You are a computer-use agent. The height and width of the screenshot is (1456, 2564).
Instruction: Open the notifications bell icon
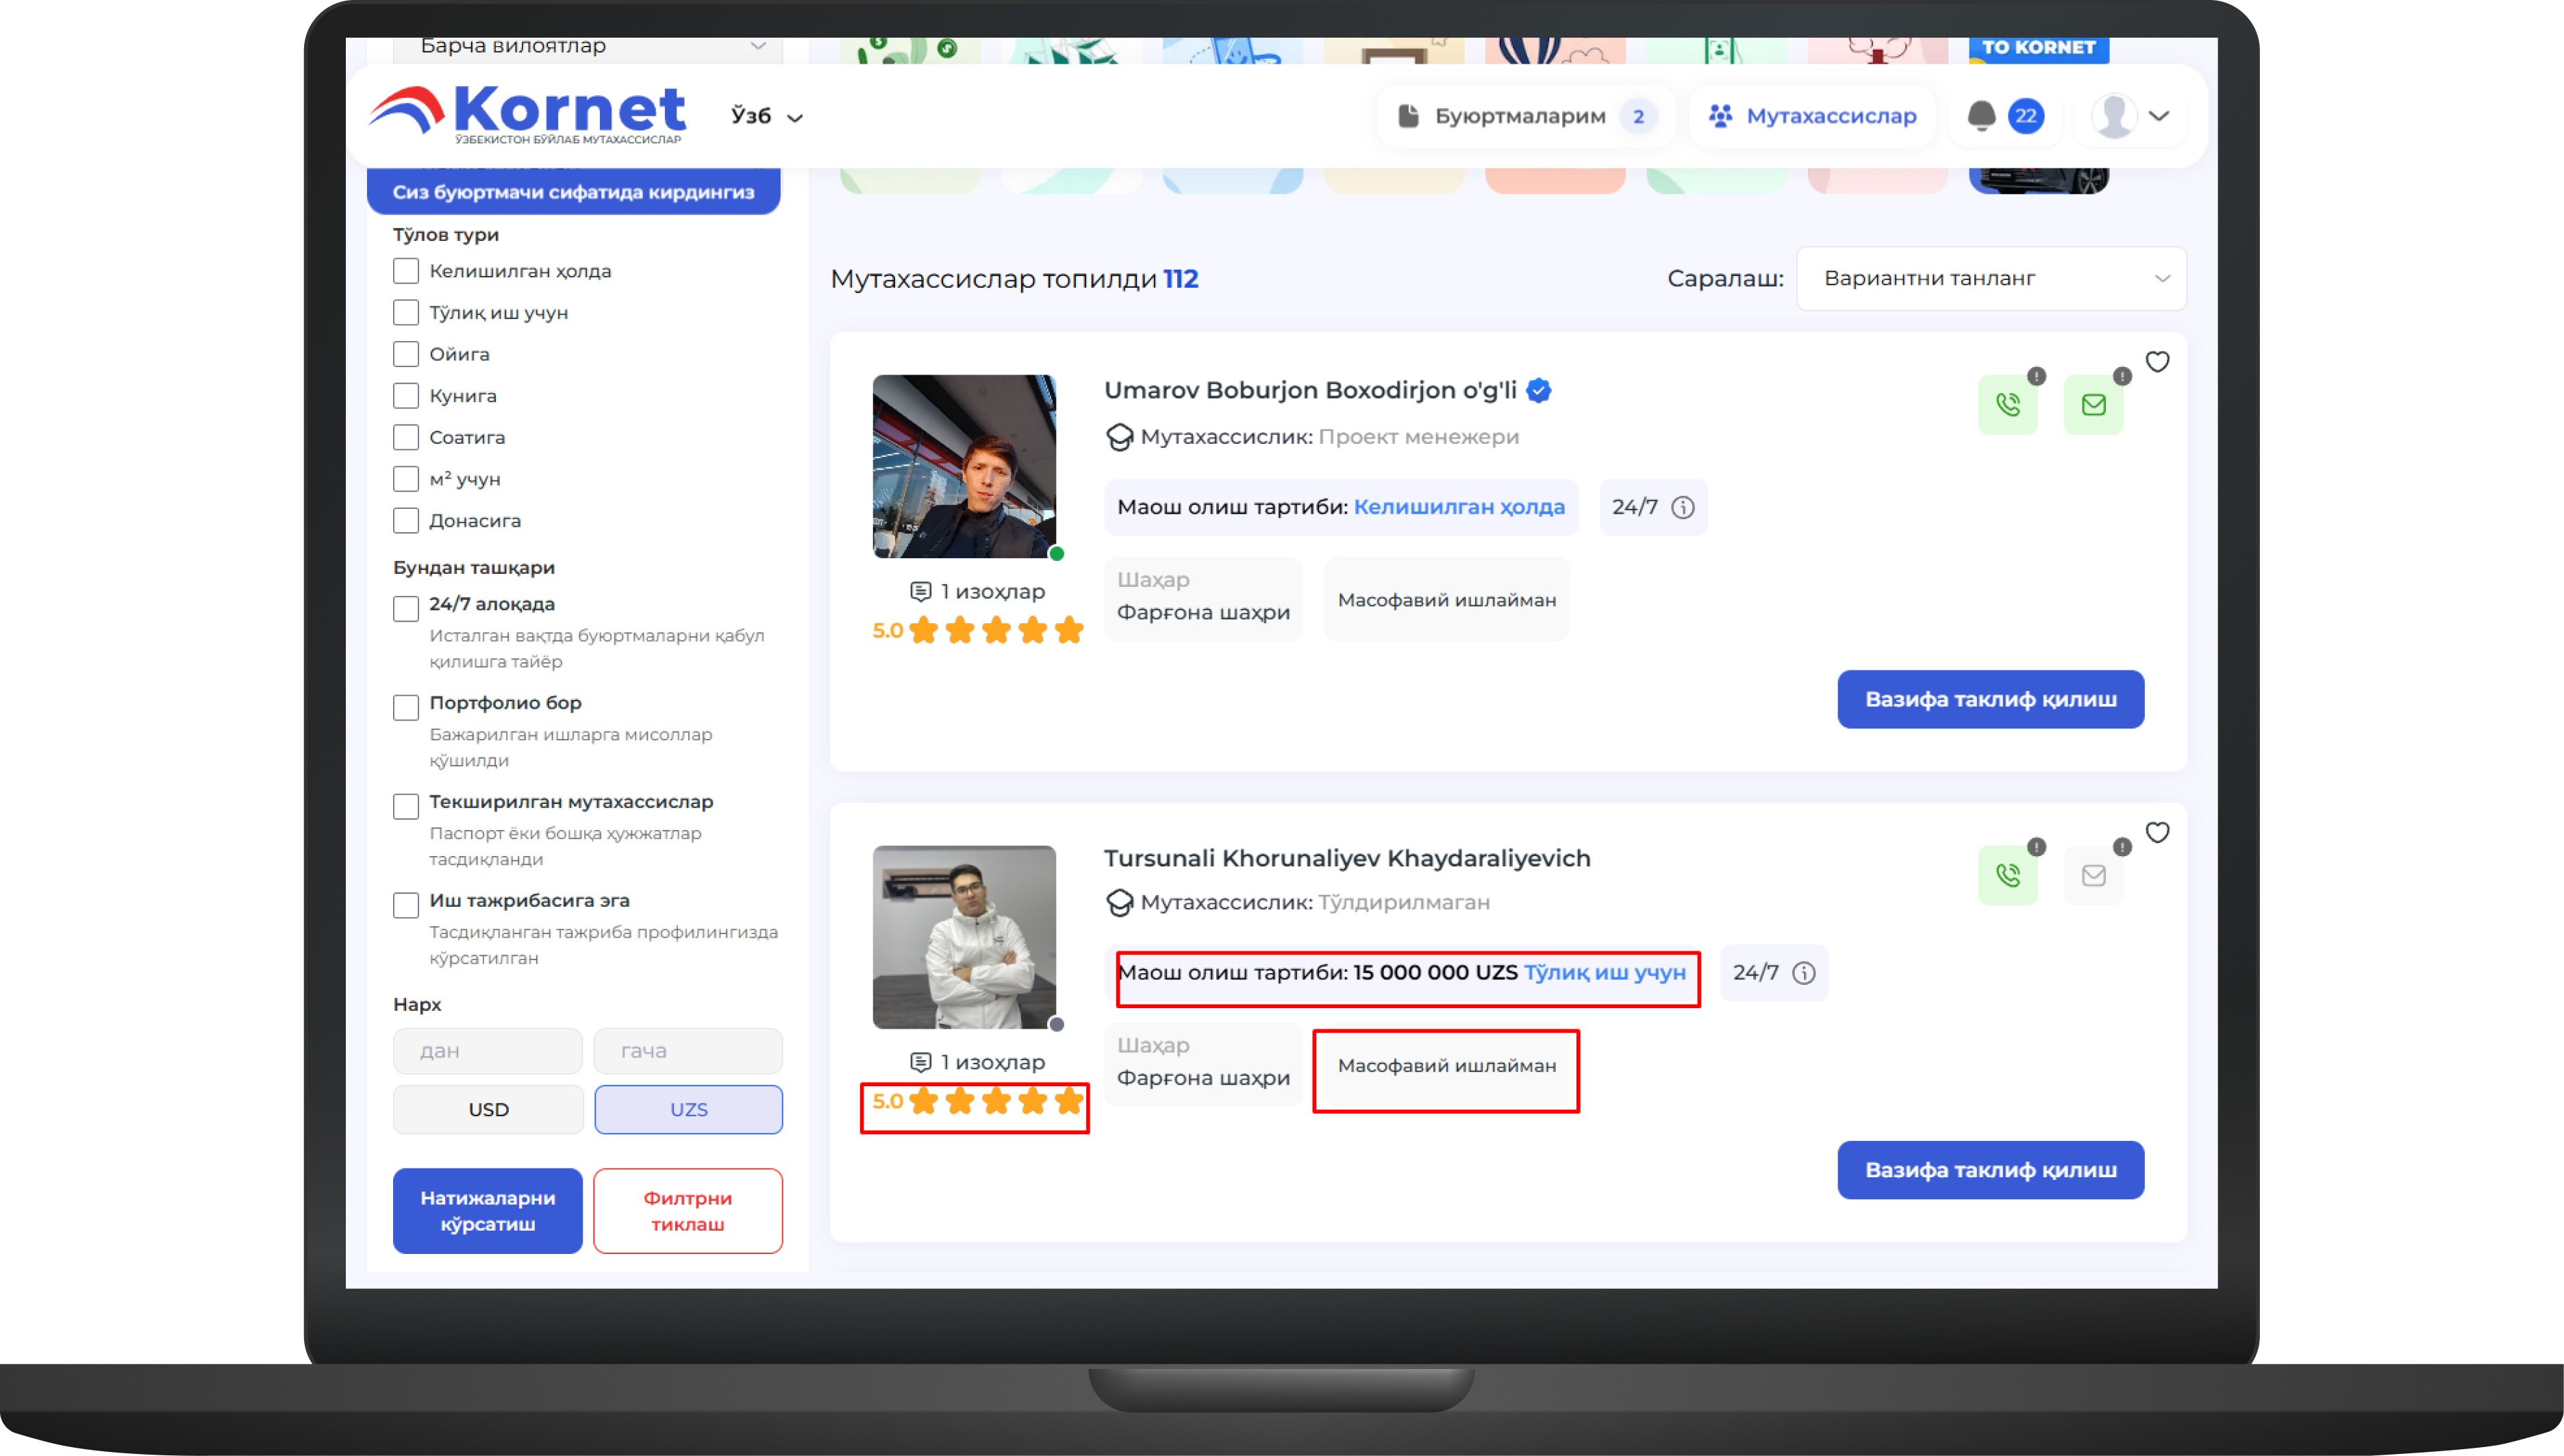click(x=1981, y=116)
